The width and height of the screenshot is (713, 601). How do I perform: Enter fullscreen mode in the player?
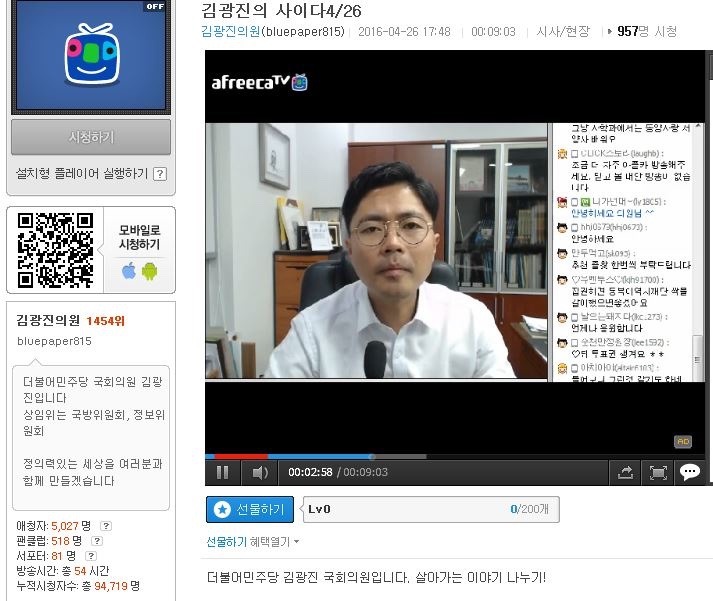[658, 472]
